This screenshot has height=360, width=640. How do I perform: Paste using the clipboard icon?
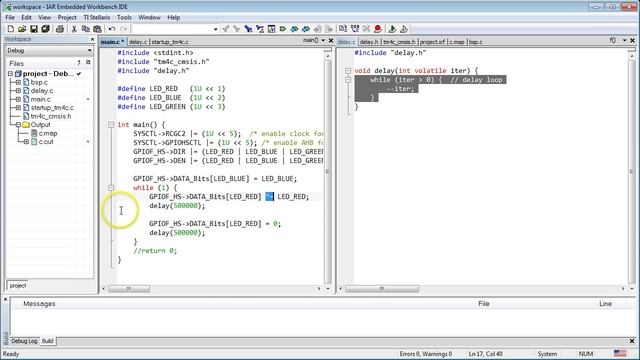coord(98,29)
